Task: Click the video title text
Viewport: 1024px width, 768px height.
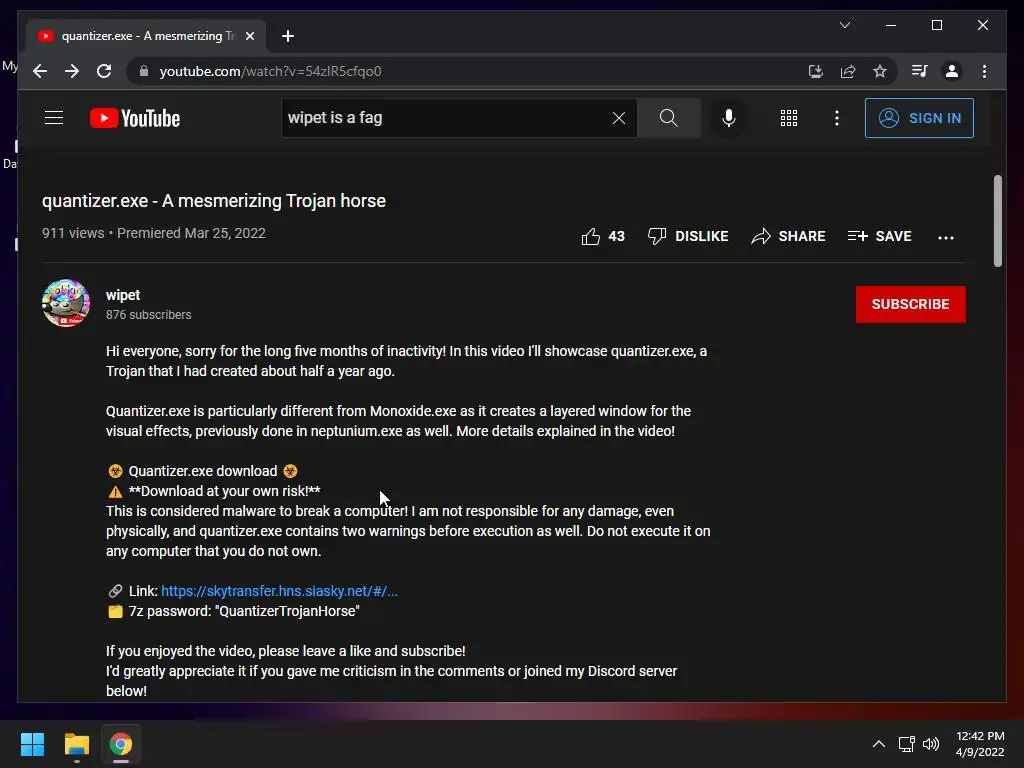Action: (x=214, y=201)
